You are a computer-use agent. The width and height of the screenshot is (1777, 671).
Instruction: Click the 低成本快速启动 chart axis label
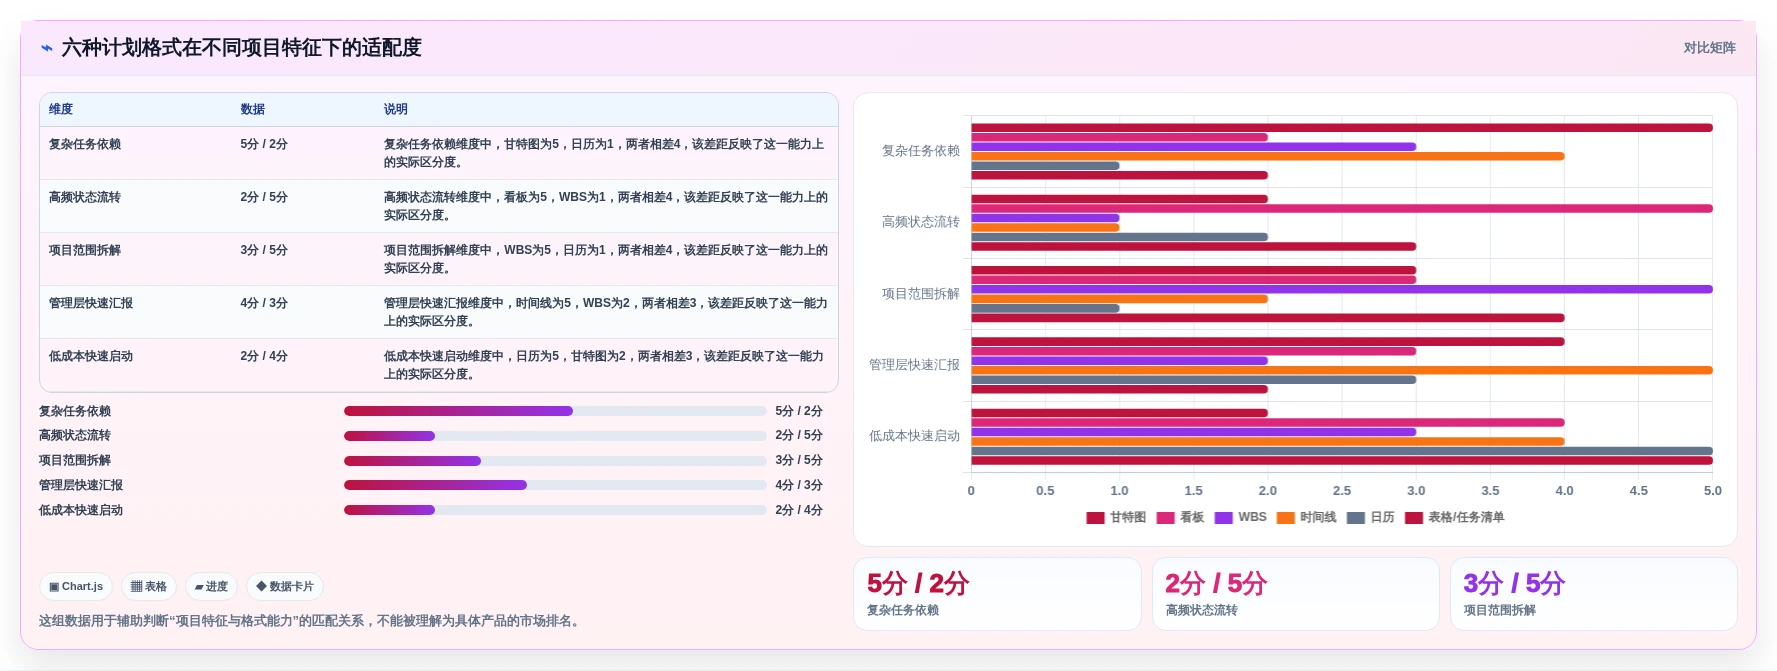coord(914,436)
